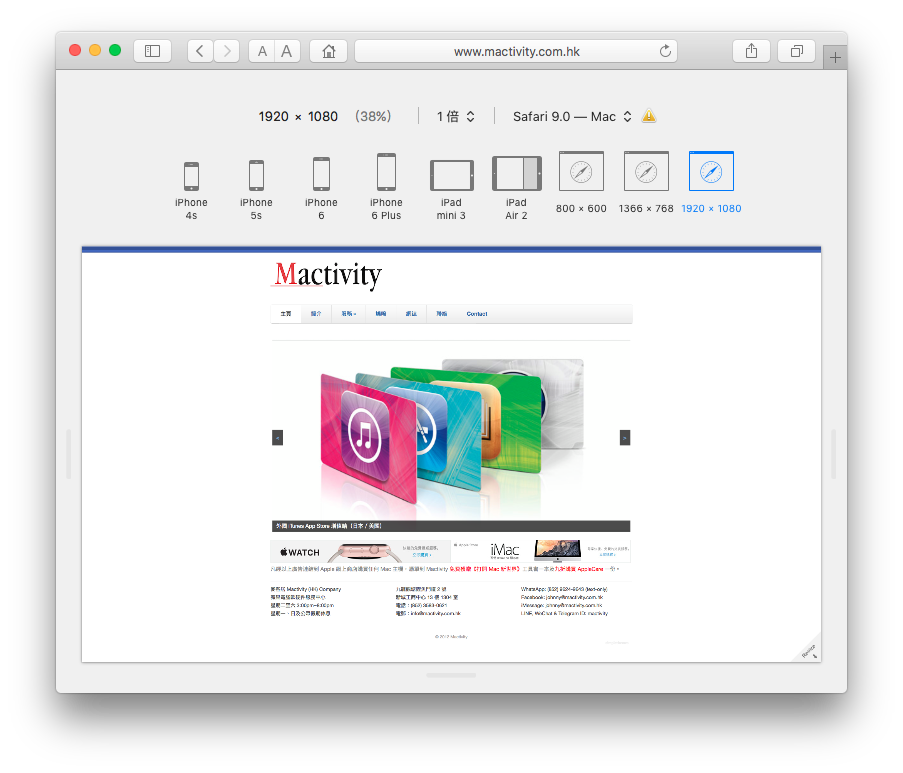Viewport: 903px width, 773px height.
Task: Click the Contact tab on the webpage
Action: click(x=477, y=314)
